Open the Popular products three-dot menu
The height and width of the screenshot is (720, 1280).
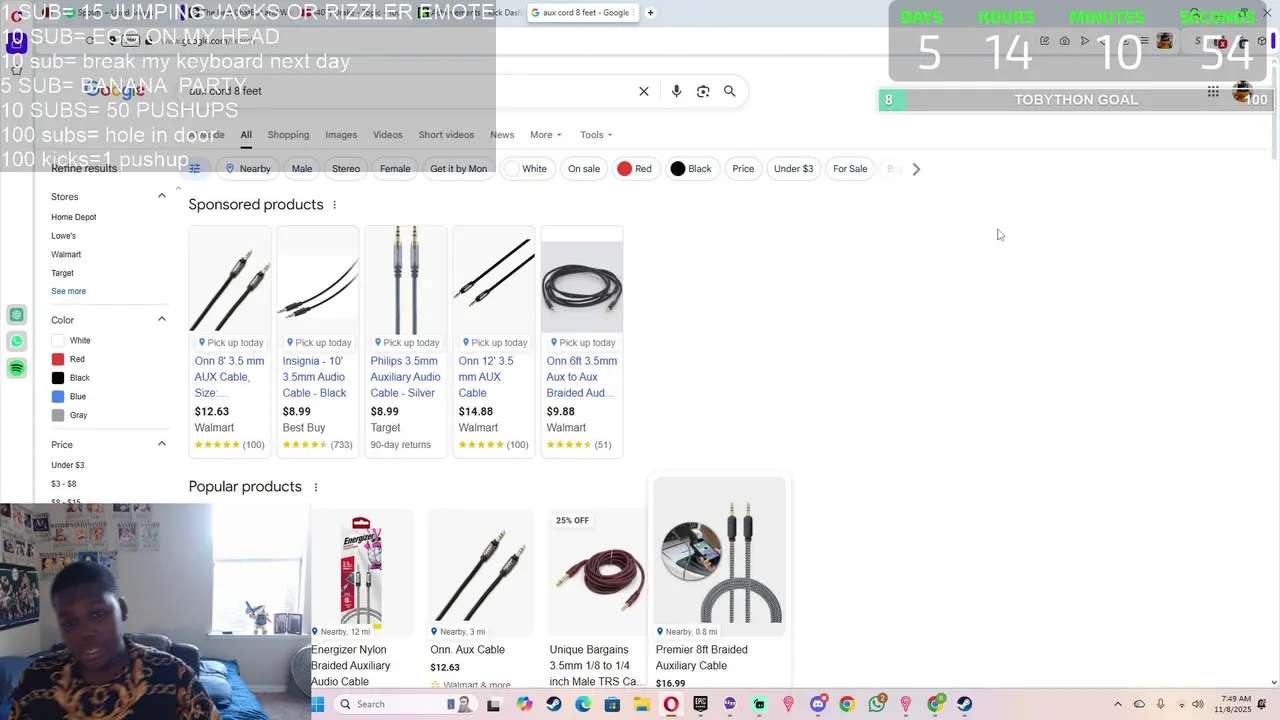316,487
